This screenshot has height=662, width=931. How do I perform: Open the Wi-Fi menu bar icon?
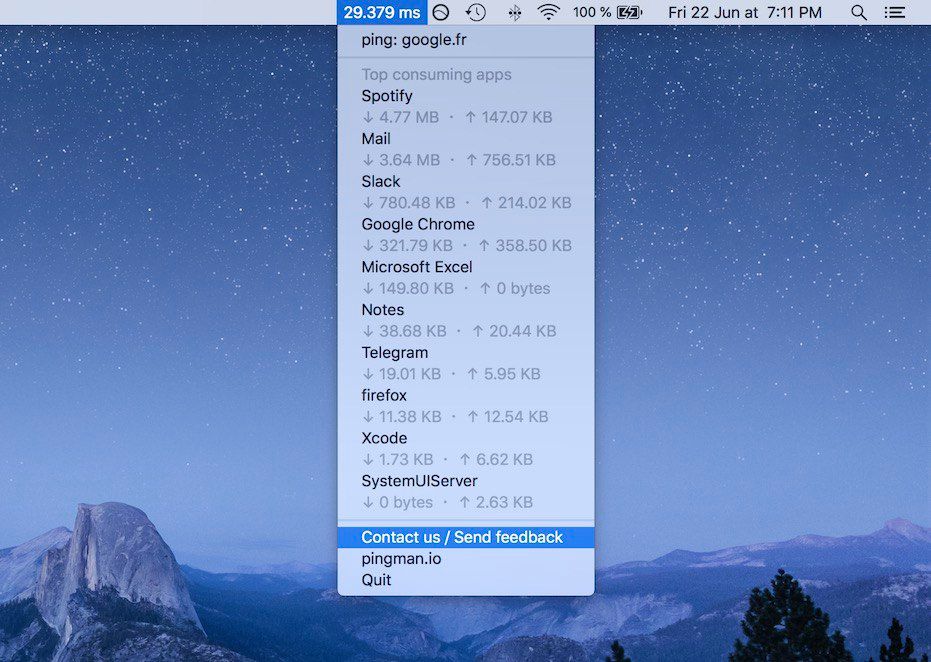[548, 12]
